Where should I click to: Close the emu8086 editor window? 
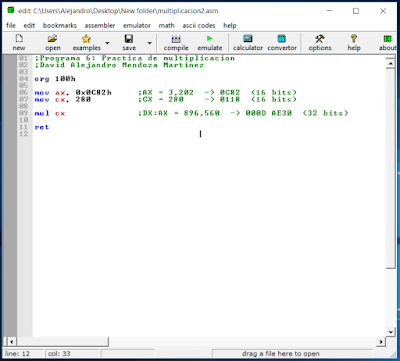click(383, 11)
